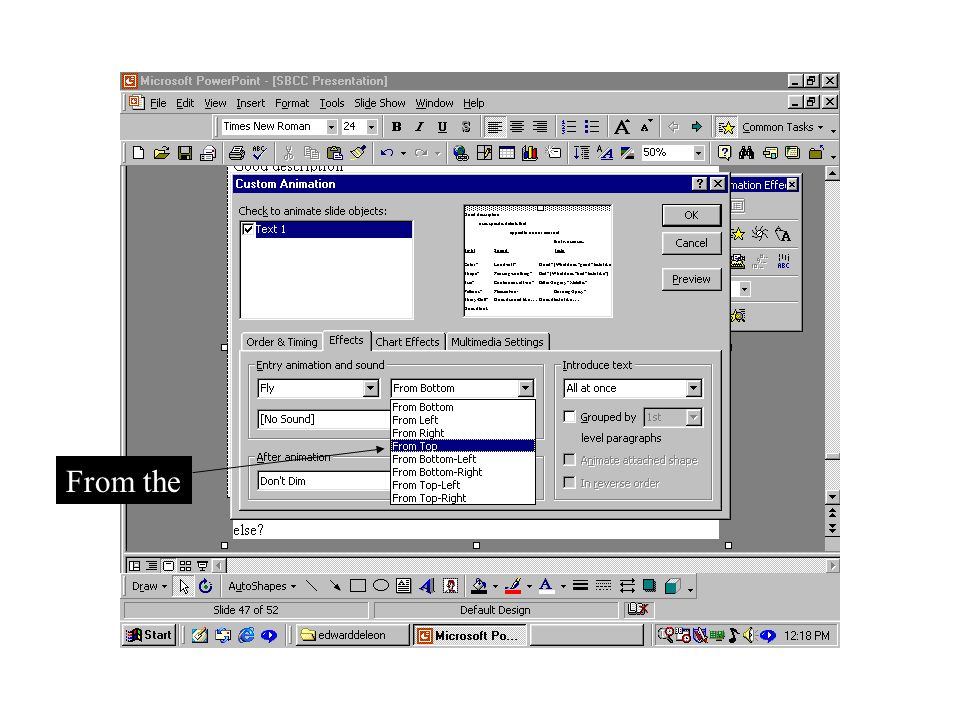The width and height of the screenshot is (960, 720).
Task: Apply the red Line Color
Action: click(513, 586)
